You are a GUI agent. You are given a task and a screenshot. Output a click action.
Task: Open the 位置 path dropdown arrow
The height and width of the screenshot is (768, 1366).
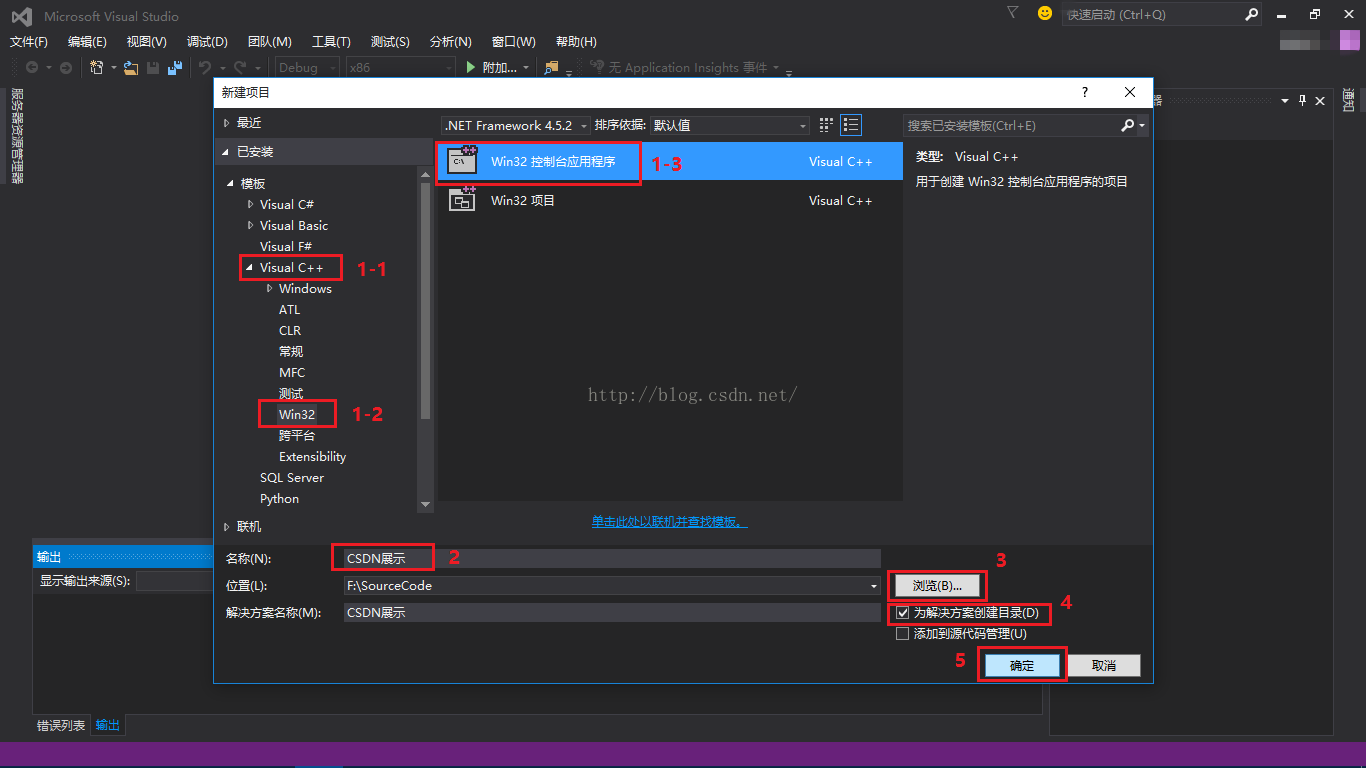(874, 585)
